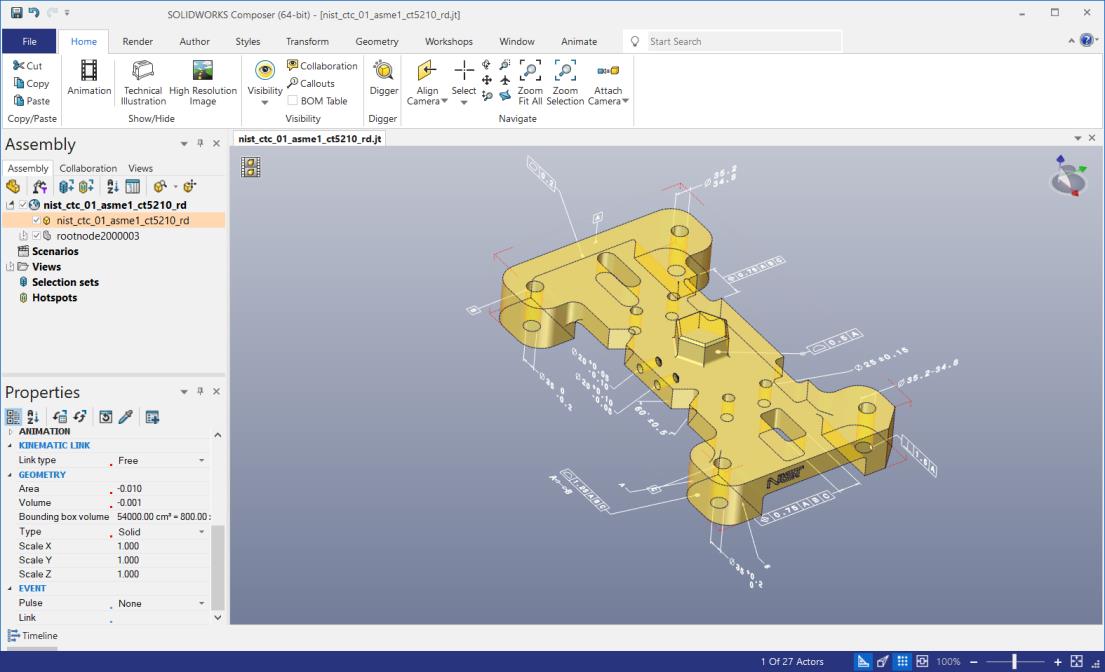Open the Animation mode film icon
This screenshot has width=1105, height=672.
pos(89,70)
